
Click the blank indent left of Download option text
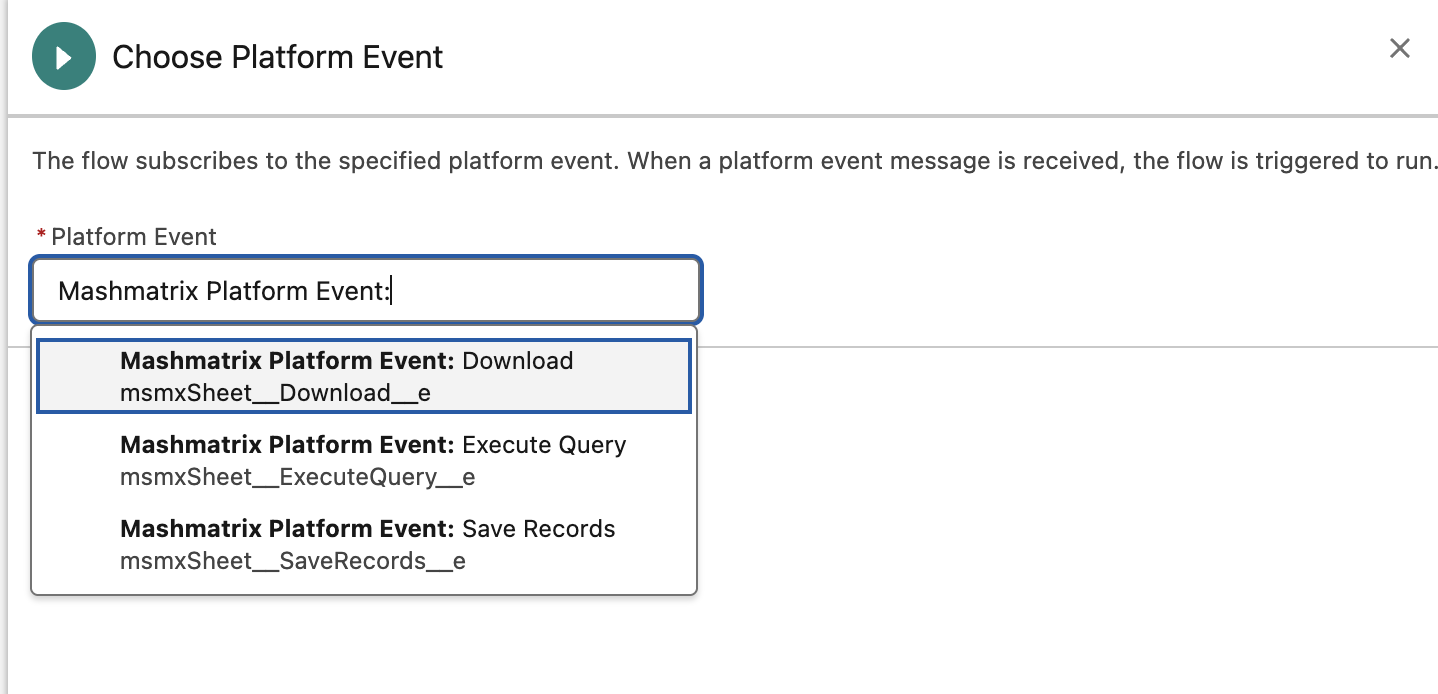click(x=78, y=376)
